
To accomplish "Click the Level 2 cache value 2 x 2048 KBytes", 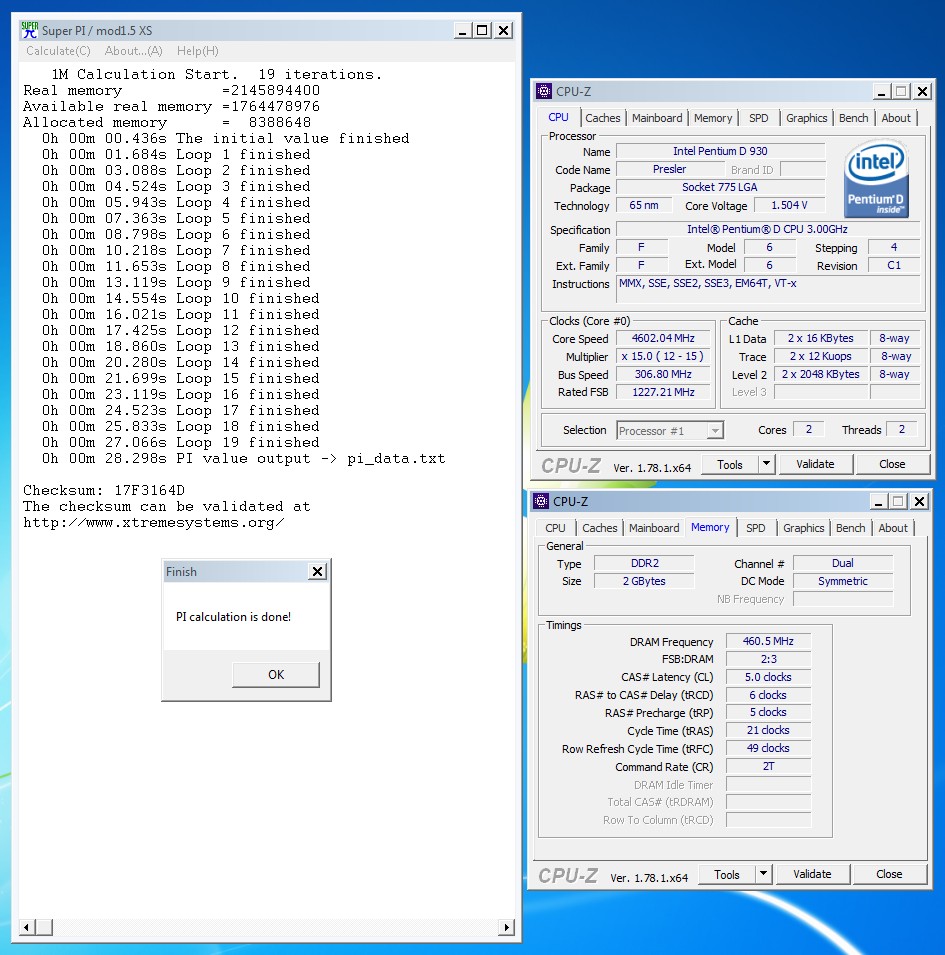I will coord(820,375).
